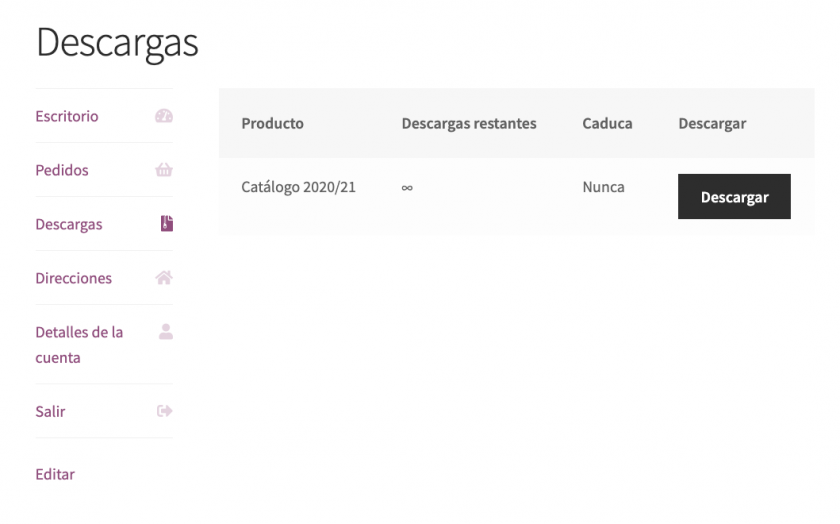
Task: Click the house icon beside Direcciones
Action: pos(164,278)
